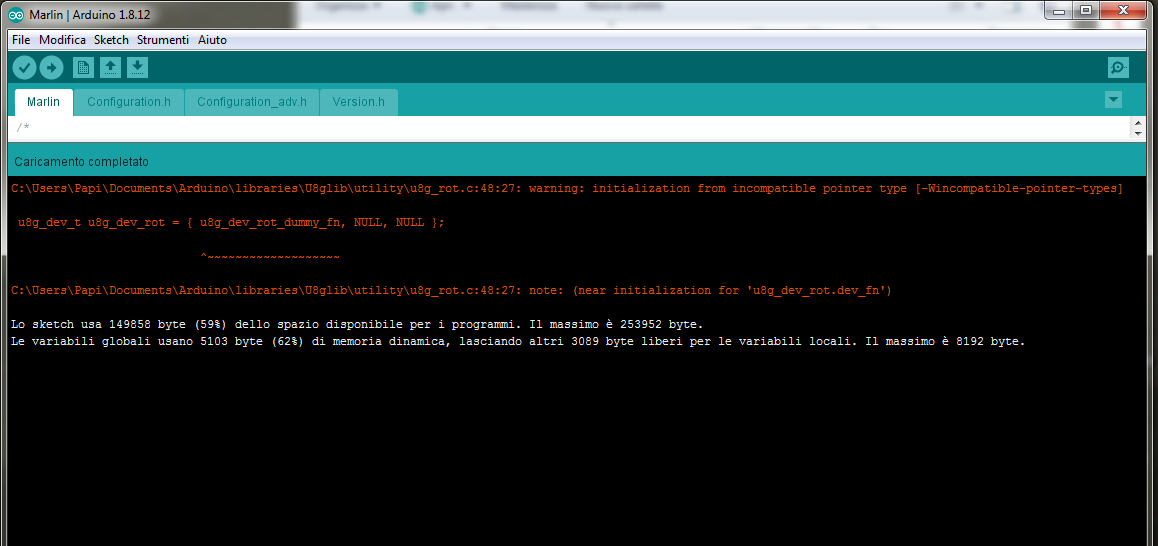The image size is (1158, 546).
Task: Click the Verify sketch checkmark button
Action: coord(24,68)
